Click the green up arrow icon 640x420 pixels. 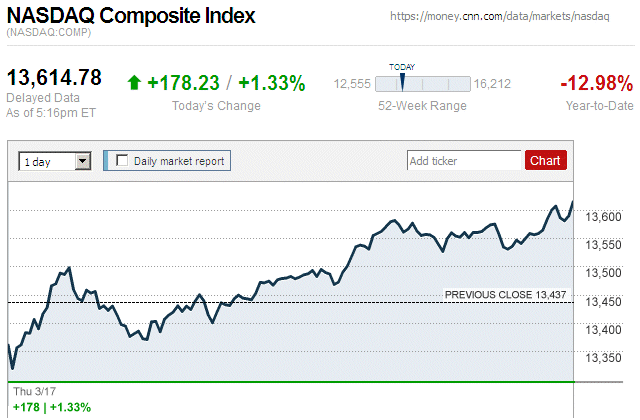[134, 83]
